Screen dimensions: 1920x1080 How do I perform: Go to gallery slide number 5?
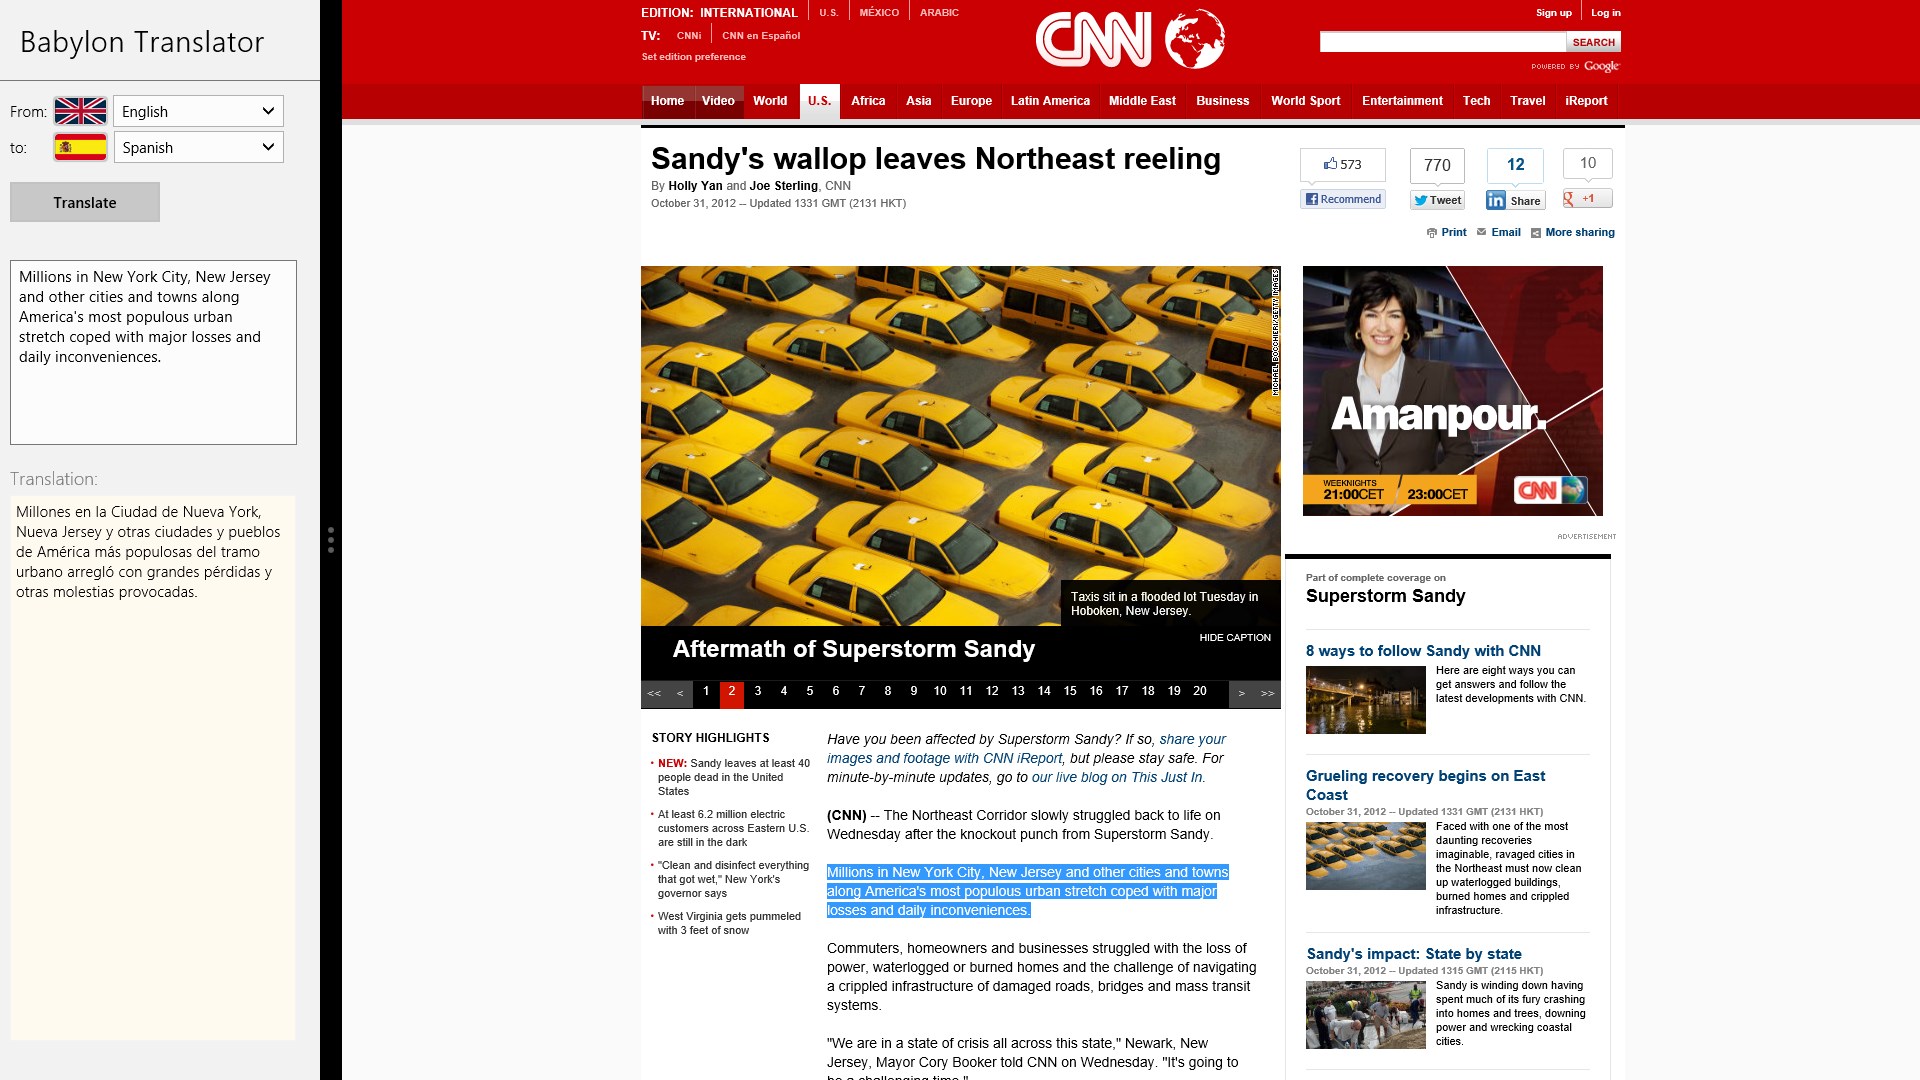click(x=810, y=691)
